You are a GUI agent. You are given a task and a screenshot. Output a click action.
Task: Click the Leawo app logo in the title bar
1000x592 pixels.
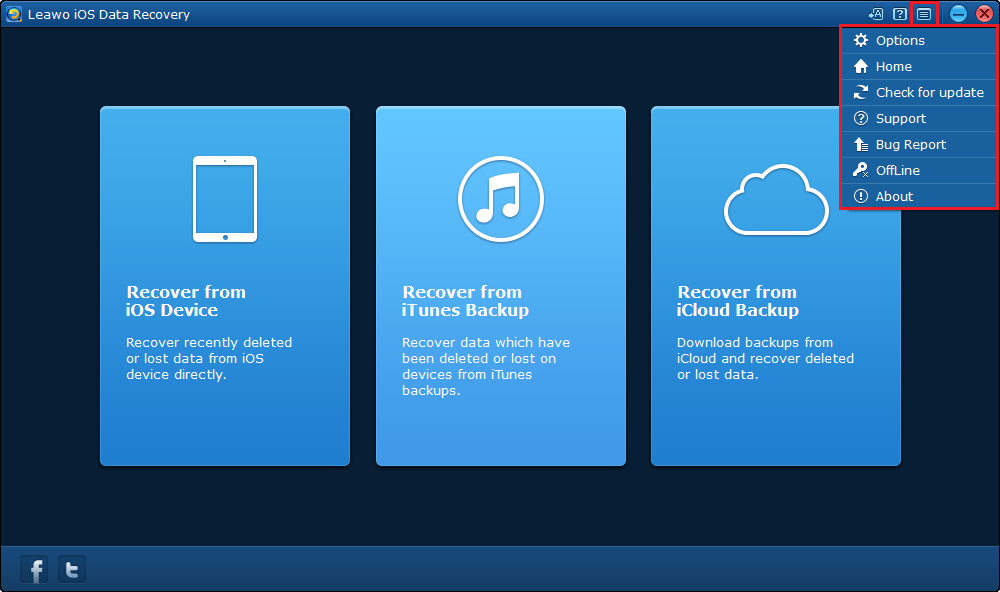click(14, 14)
